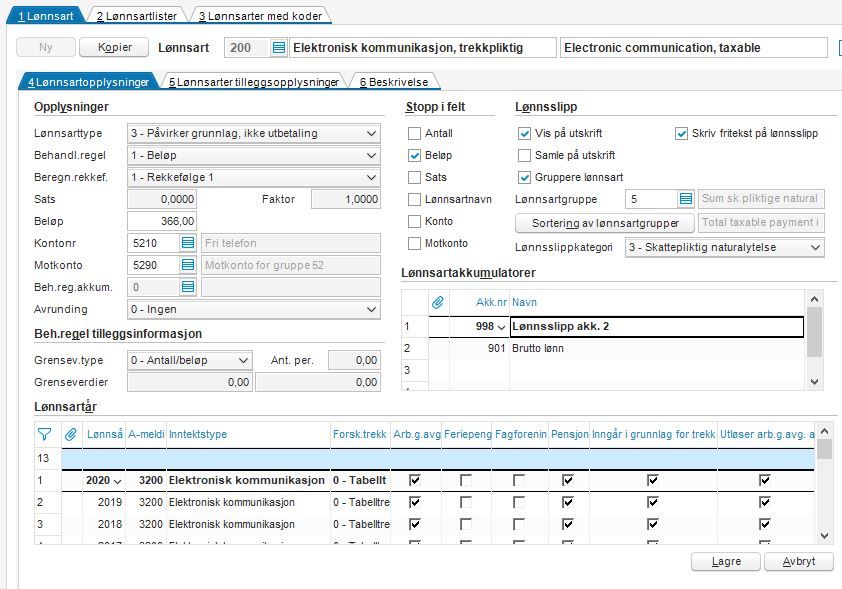Open lookup icon for Beh.reg.akkum. field
The height and width of the screenshot is (589, 842).
click(188, 287)
